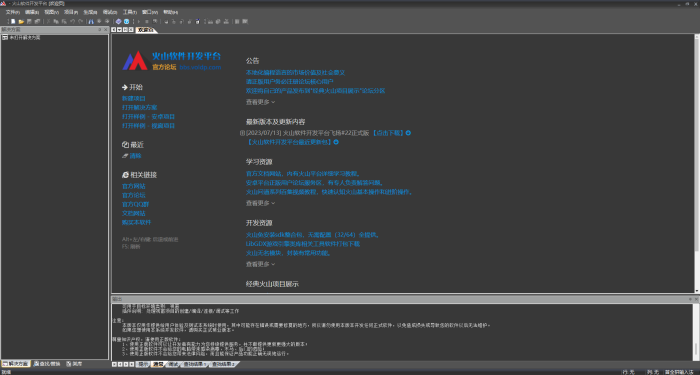
Task: Expand 查看更多 under 公告 section
Action: tap(260, 102)
